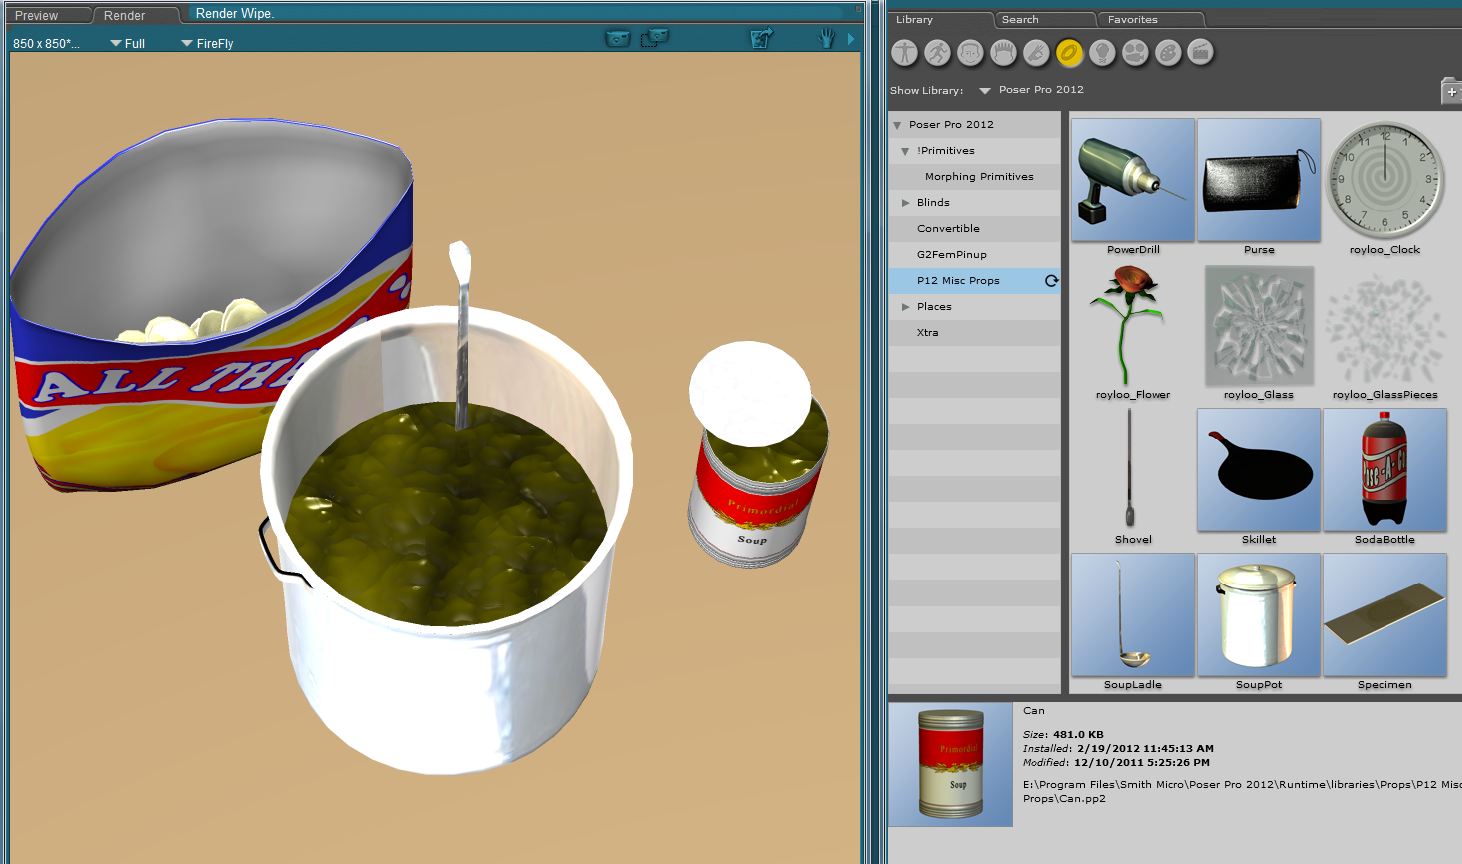The height and width of the screenshot is (864, 1462).
Task: Switch to the Preview tab
Action: pyautogui.click(x=37, y=16)
